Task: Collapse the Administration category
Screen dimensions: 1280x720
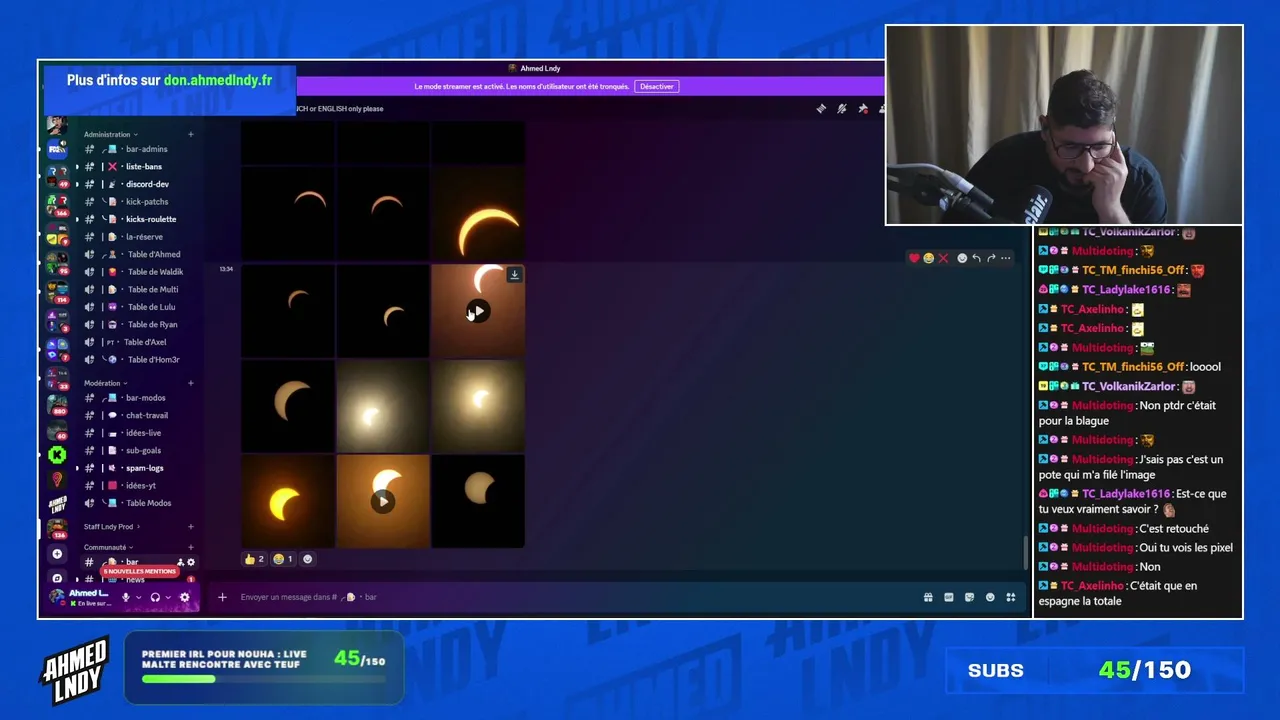Action: 111,134
